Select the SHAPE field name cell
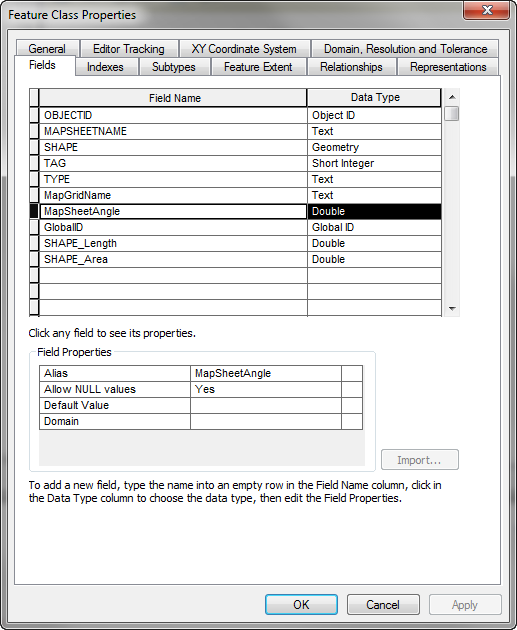 [x=173, y=147]
